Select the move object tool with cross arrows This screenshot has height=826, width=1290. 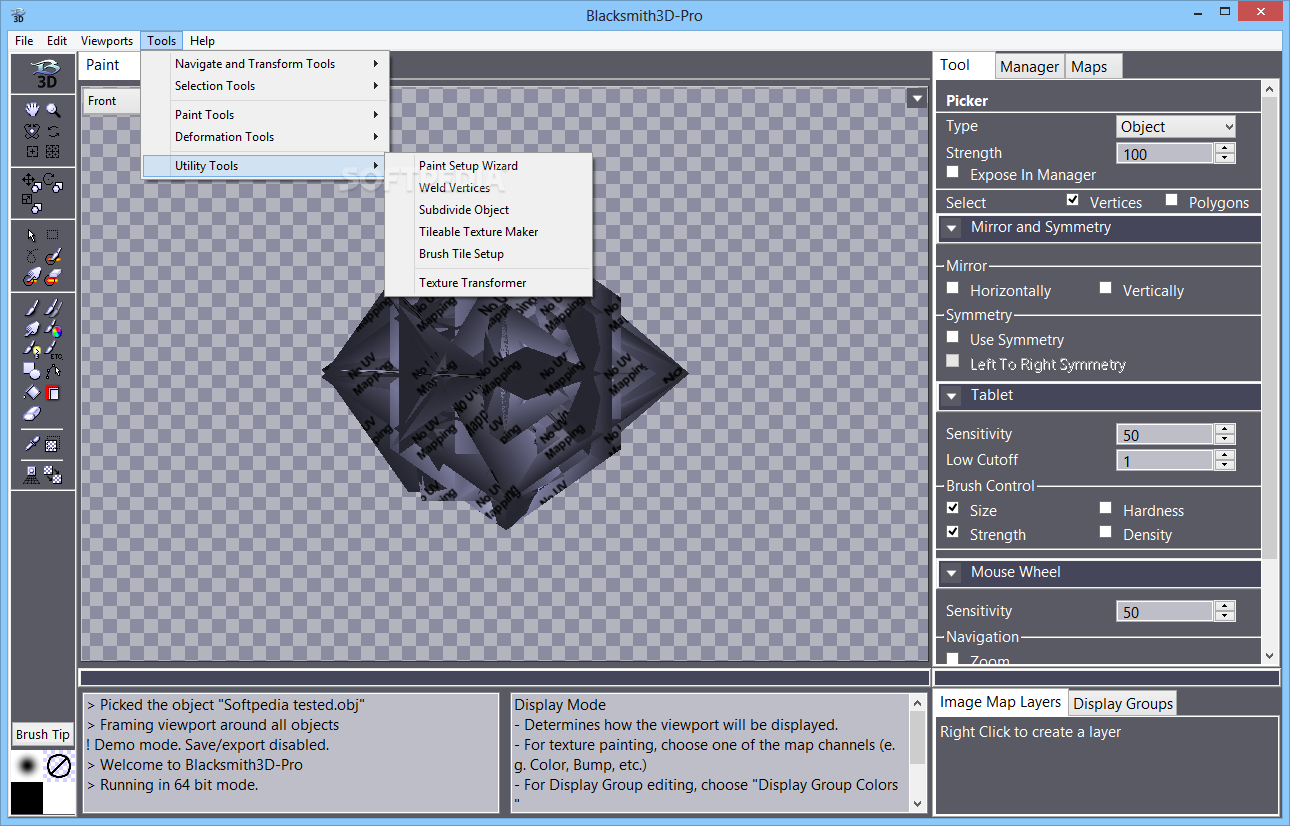(x=32, y=182)
